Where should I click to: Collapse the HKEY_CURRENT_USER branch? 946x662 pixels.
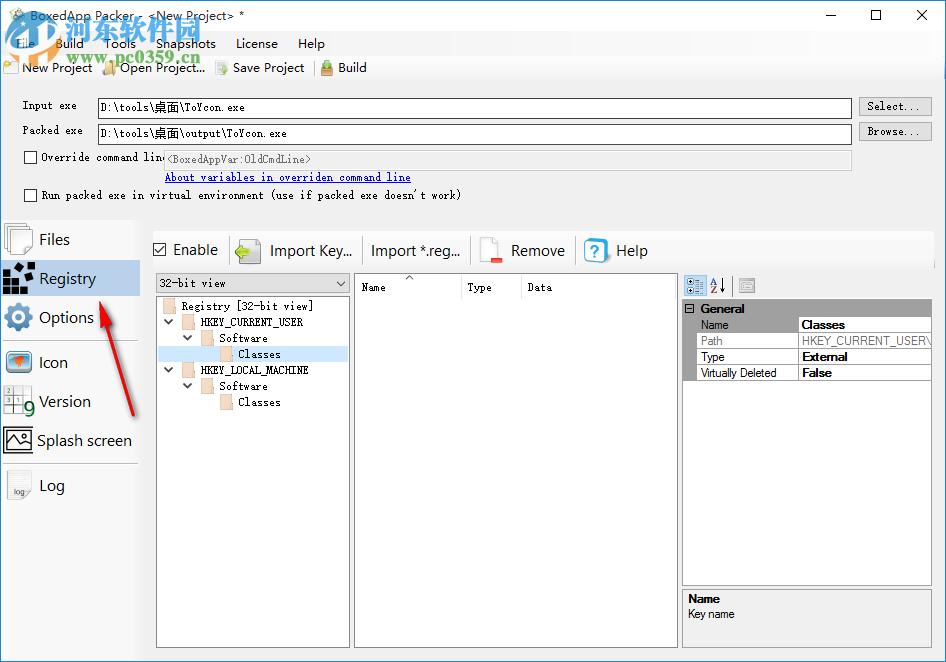click(x=168, y=321)
